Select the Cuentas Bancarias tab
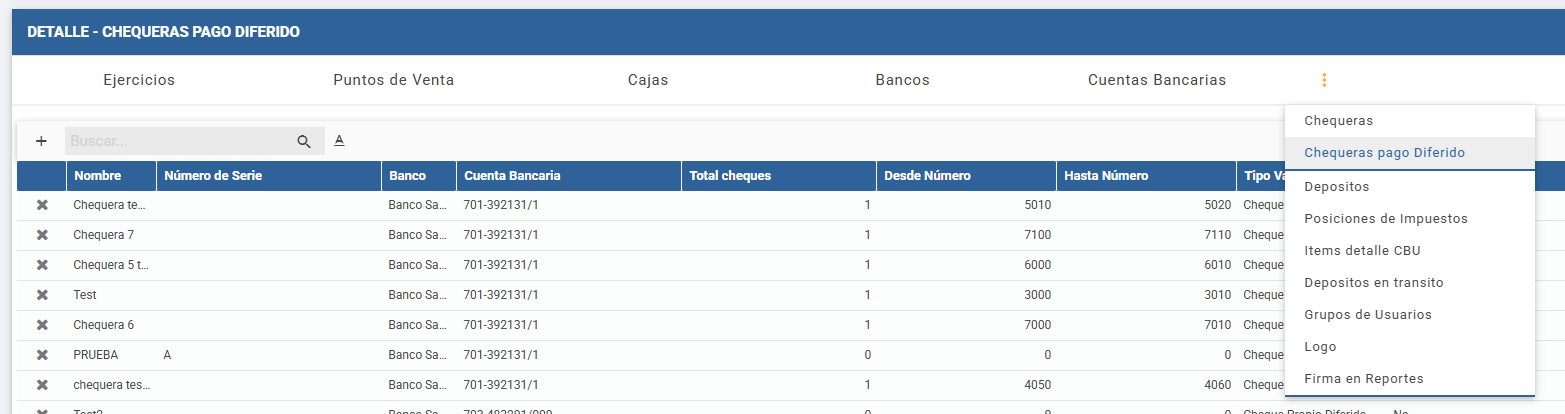 (x=1156, y=80)
